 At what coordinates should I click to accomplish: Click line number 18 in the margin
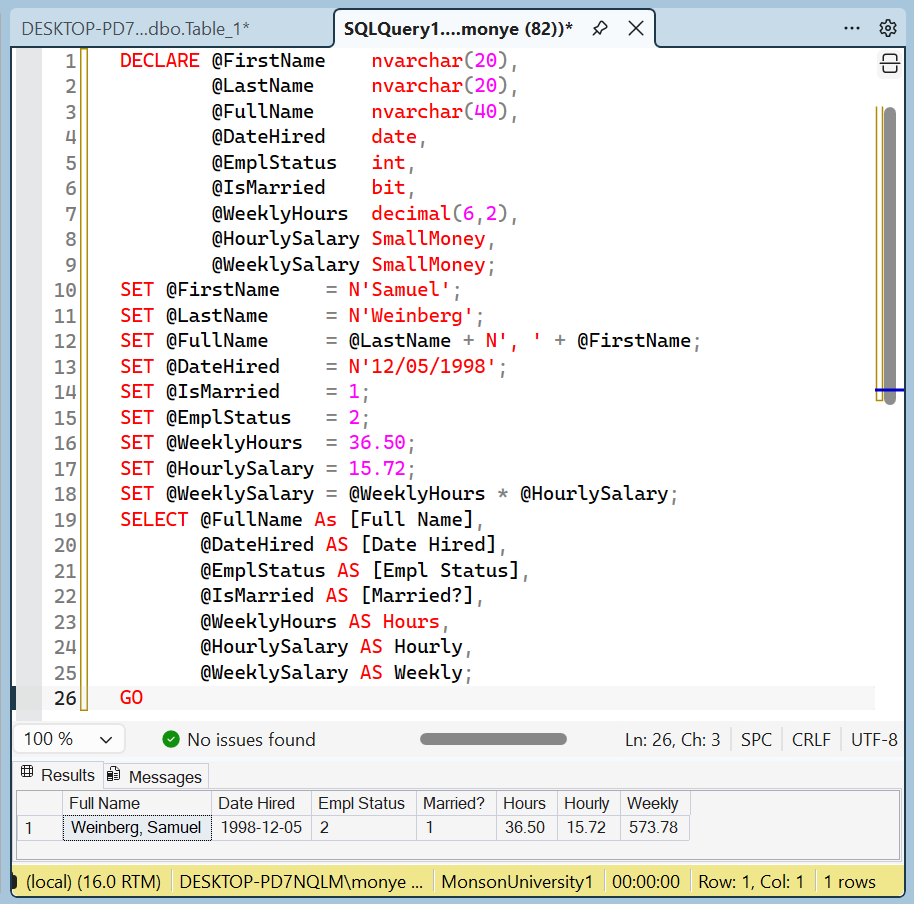click(65, 494)
